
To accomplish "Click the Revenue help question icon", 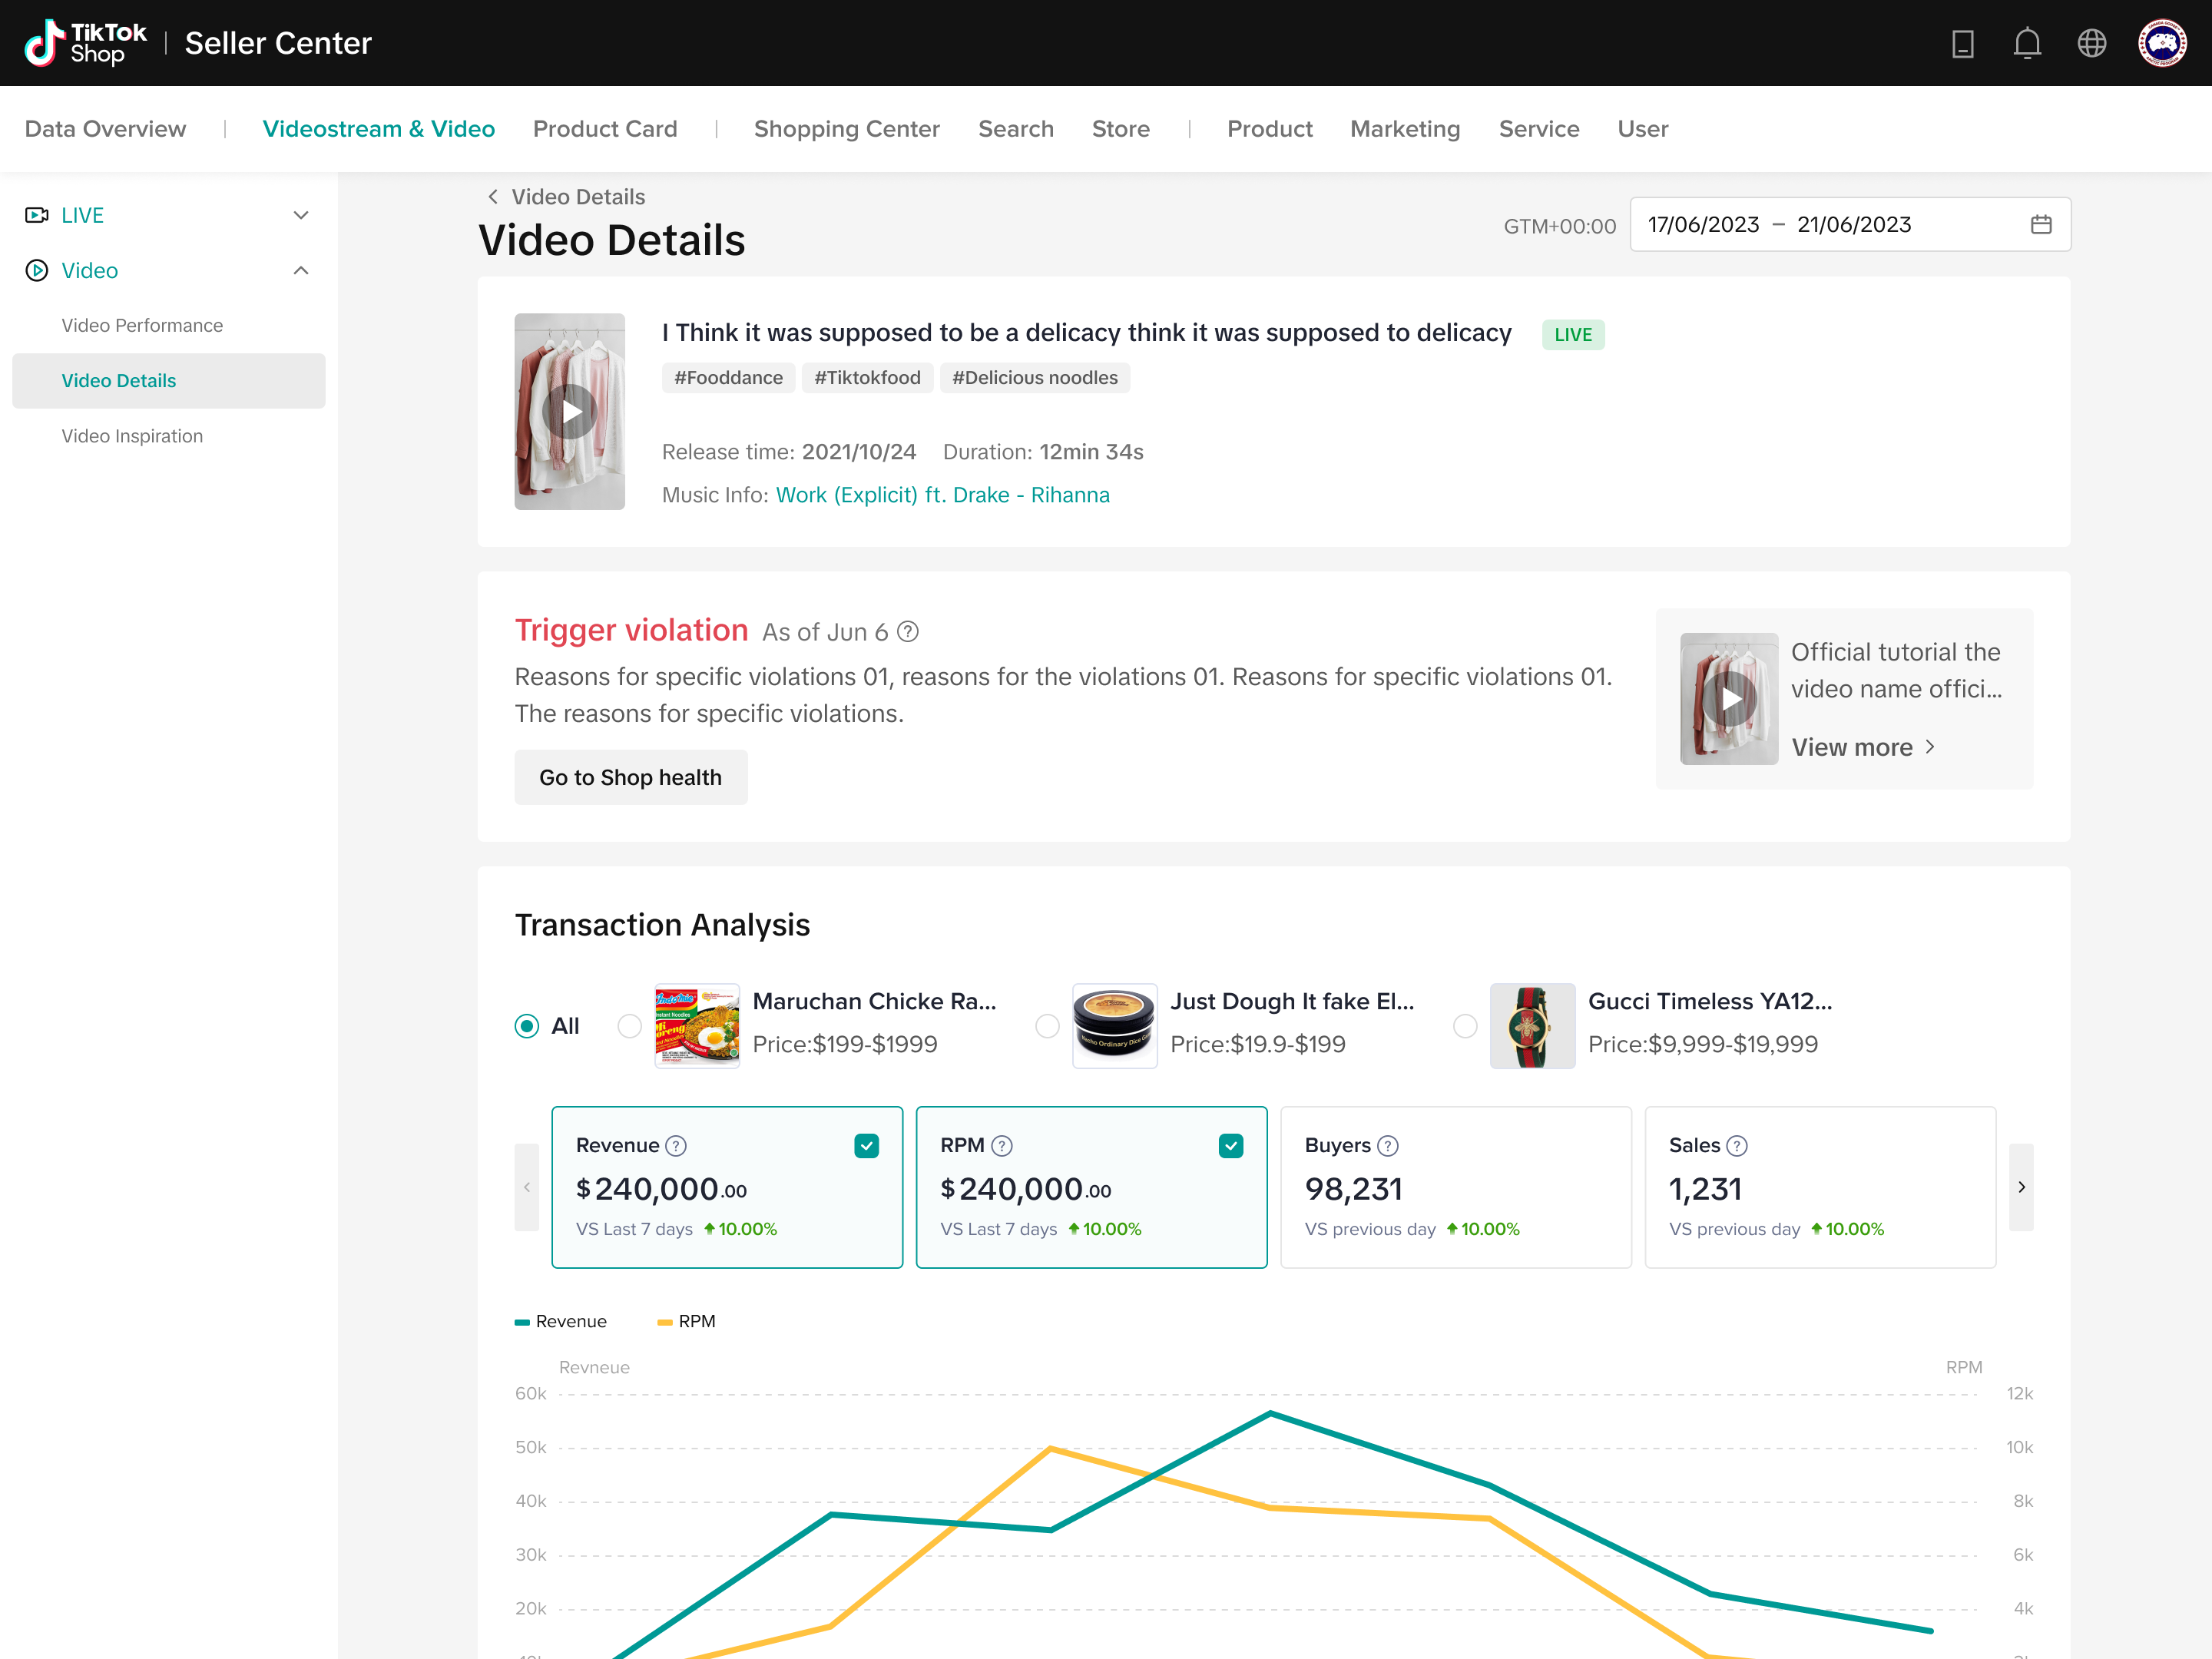I will (676, 1146).
